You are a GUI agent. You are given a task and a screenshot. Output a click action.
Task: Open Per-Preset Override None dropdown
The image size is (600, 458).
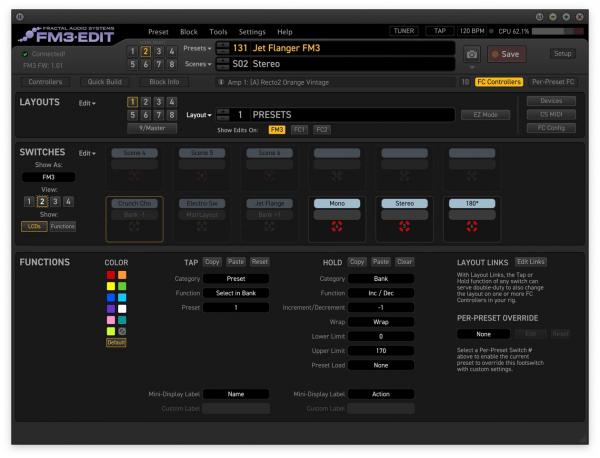[x=483, y=334]
